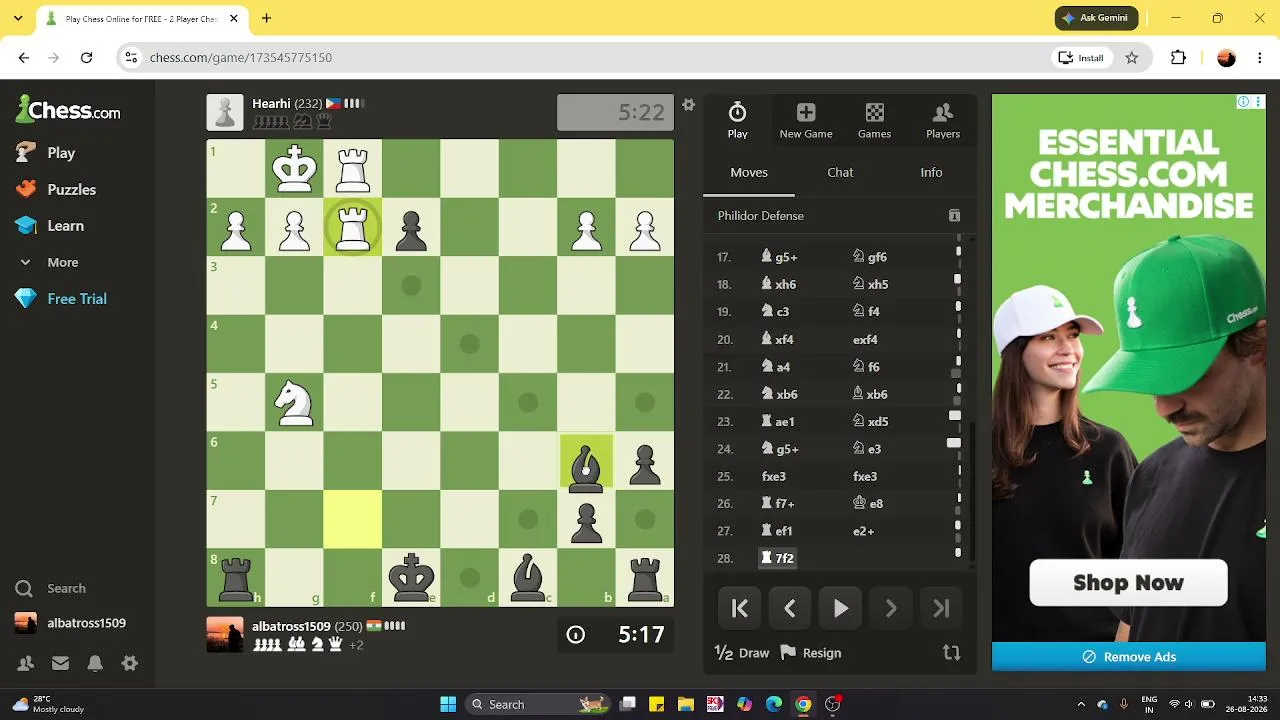Play through the moves automatically

point(841,608)
